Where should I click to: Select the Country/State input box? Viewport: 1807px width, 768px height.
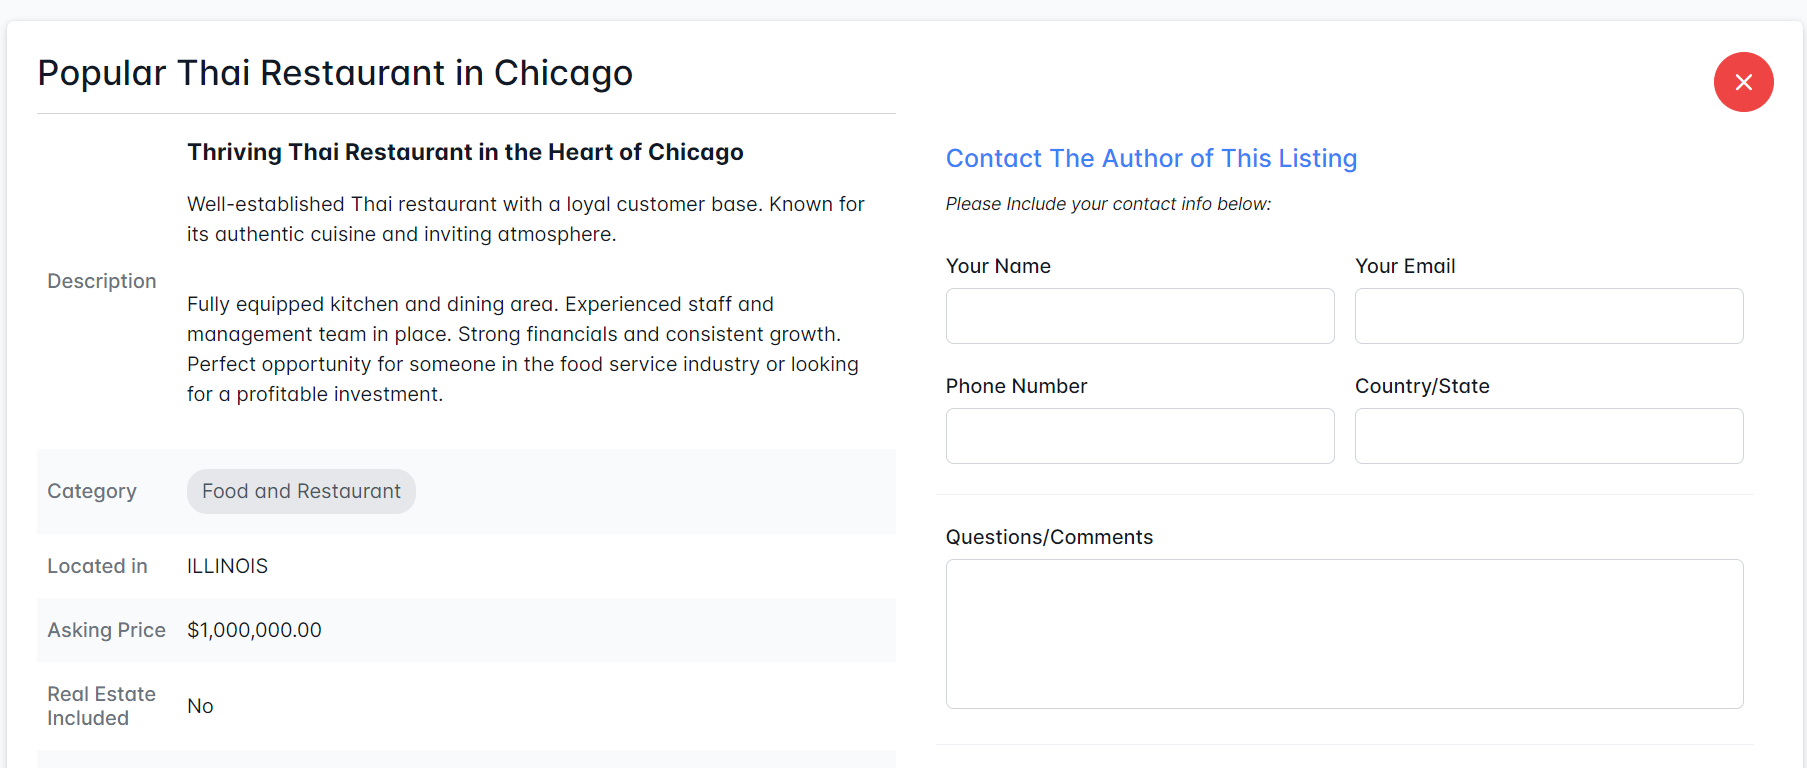click(1548, 436)
